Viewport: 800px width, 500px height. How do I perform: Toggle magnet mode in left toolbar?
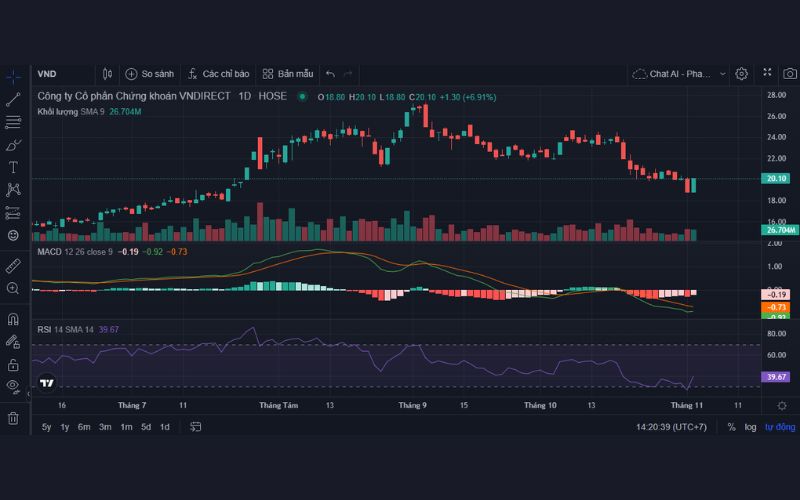coord(13,320)
